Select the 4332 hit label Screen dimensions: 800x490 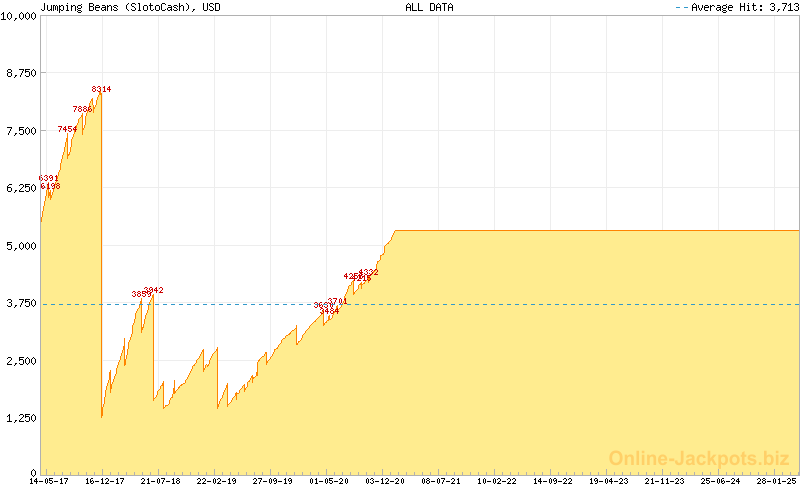click(x=368, y=273)
